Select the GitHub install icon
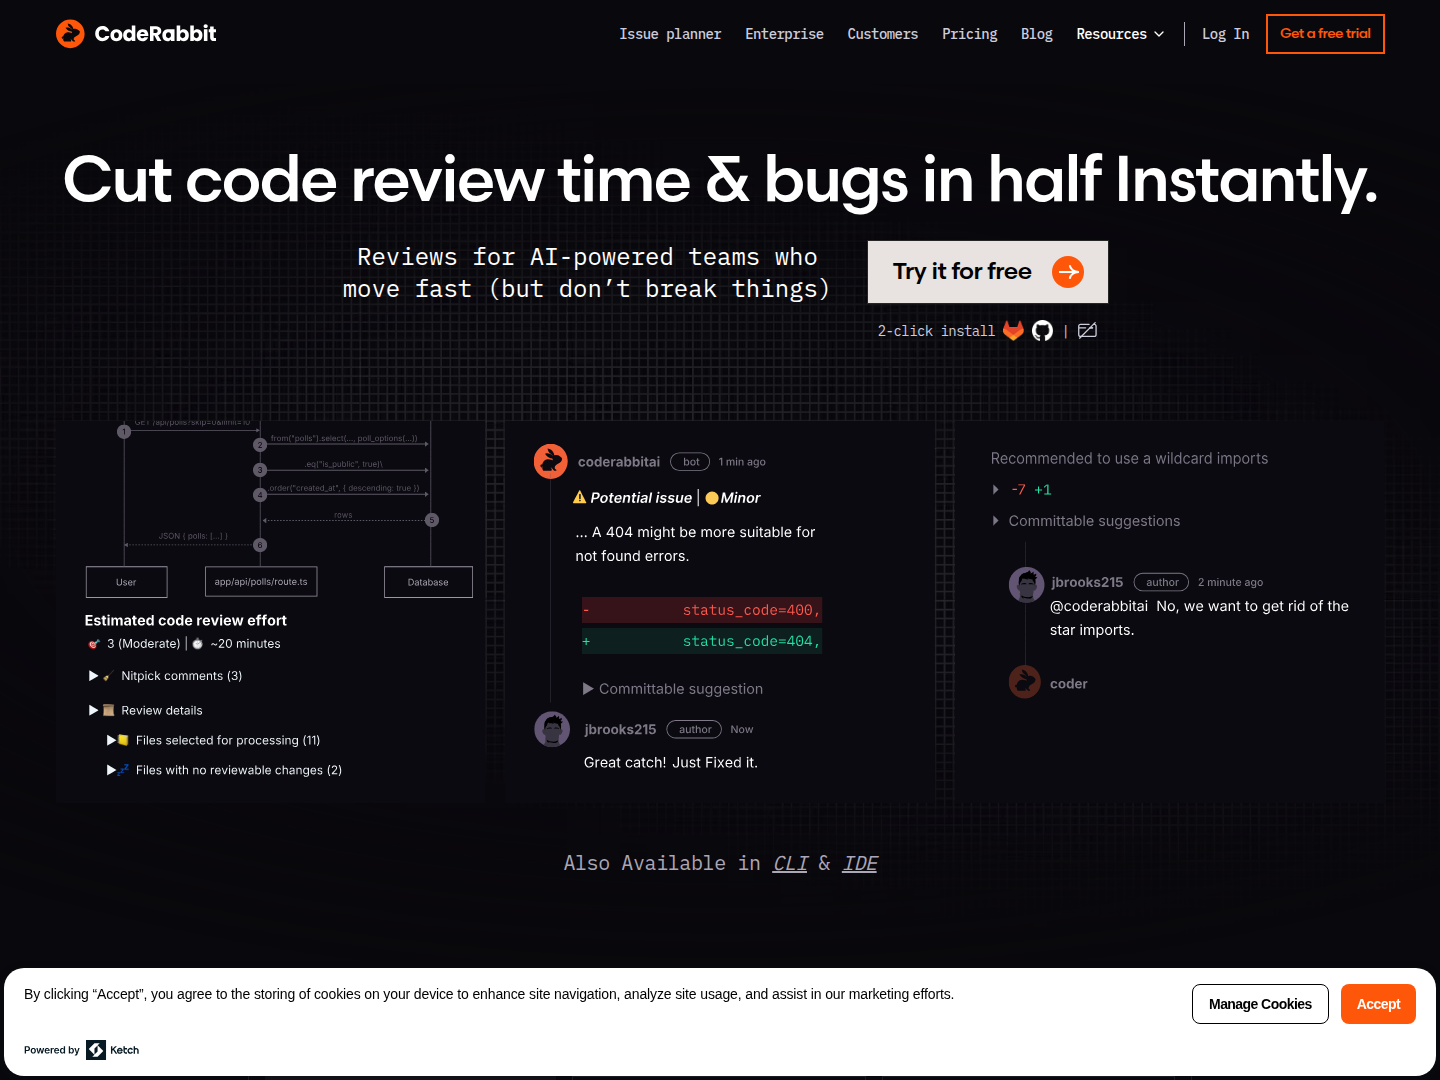Screen dimensions: 1440x1080 click(x=1042, y=330)
